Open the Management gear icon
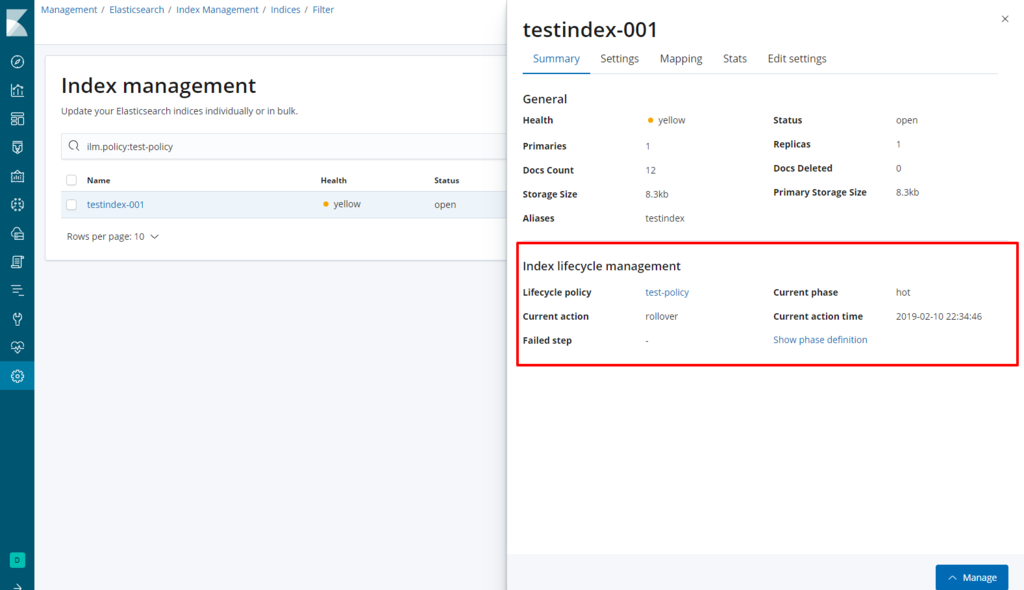The width and height of the screenshot is (1024, 590). [x=18, y=376]
